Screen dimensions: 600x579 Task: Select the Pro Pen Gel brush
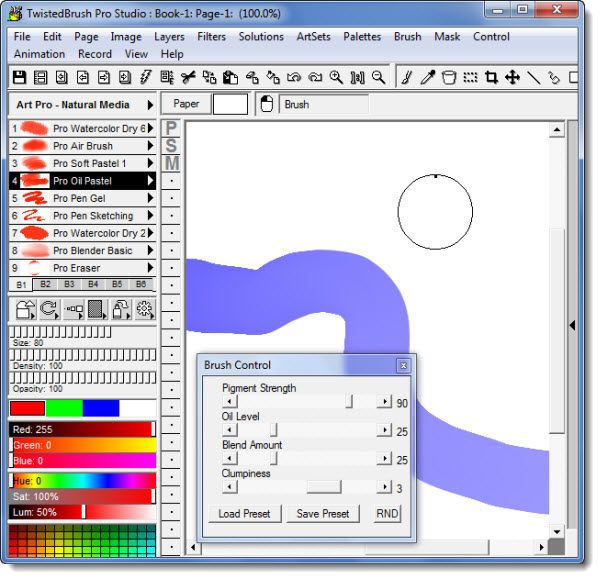click(x=82, y=198)
